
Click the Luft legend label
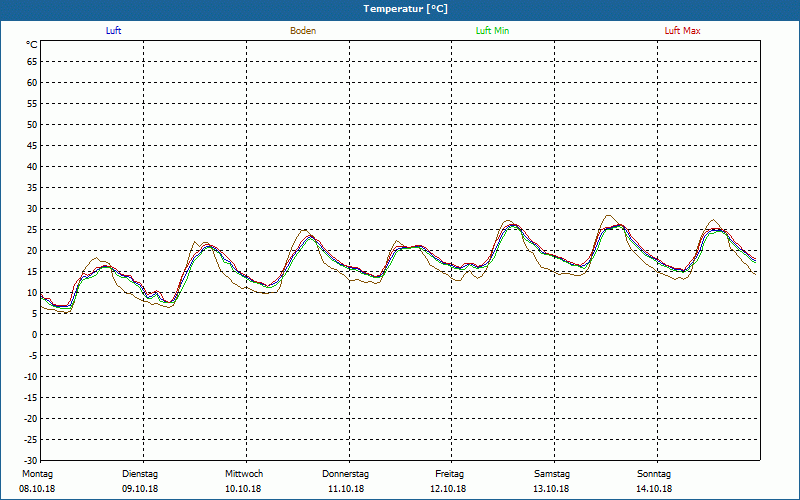[x=113, y=31]
